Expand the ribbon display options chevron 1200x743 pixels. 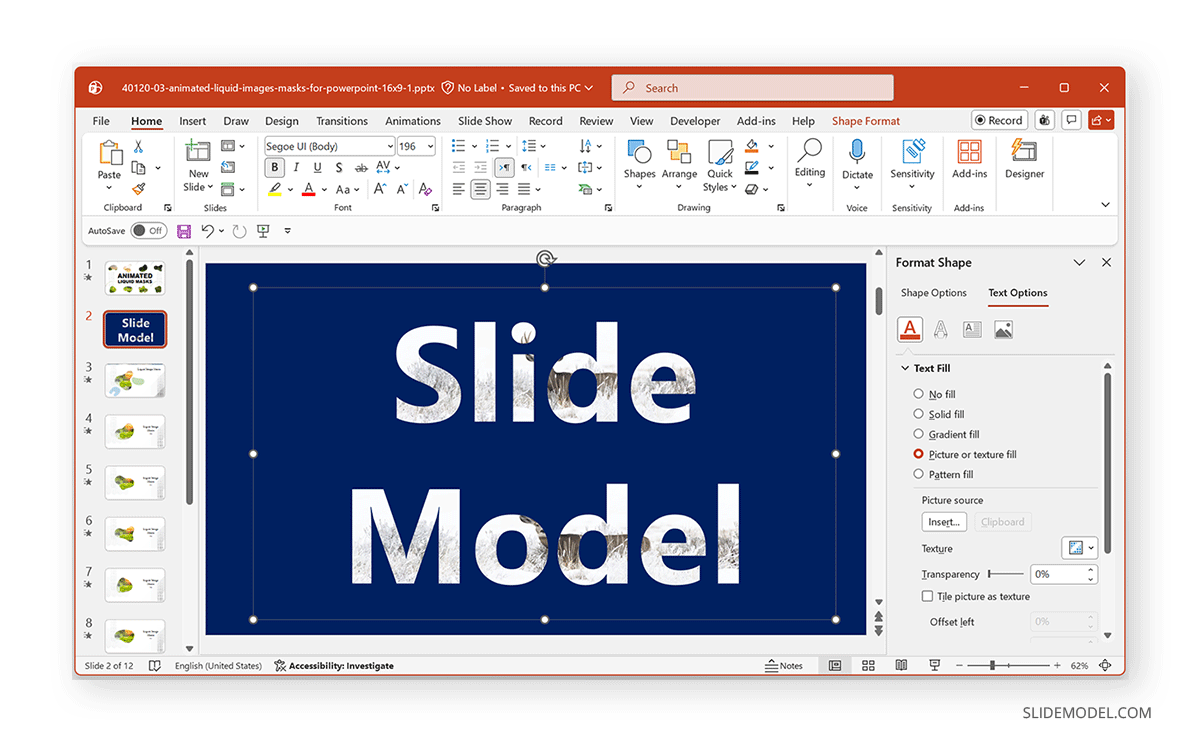(x=1105, y=205)
